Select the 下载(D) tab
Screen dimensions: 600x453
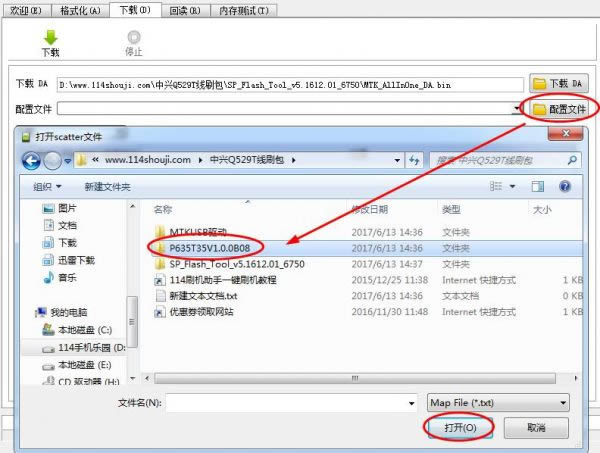[135, 10]
